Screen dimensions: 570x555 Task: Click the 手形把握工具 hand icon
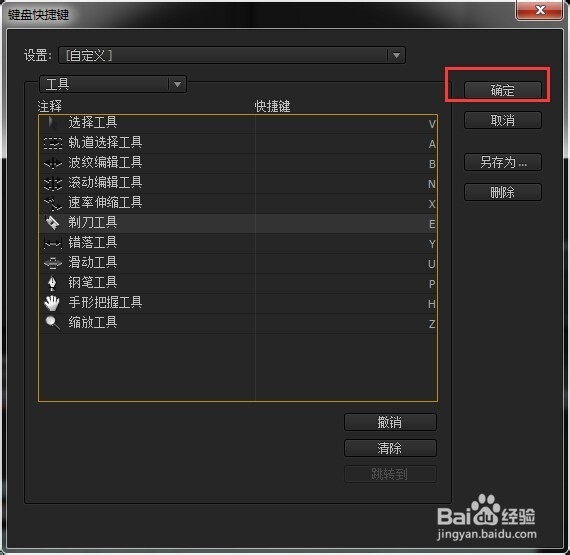coord(52,303)
